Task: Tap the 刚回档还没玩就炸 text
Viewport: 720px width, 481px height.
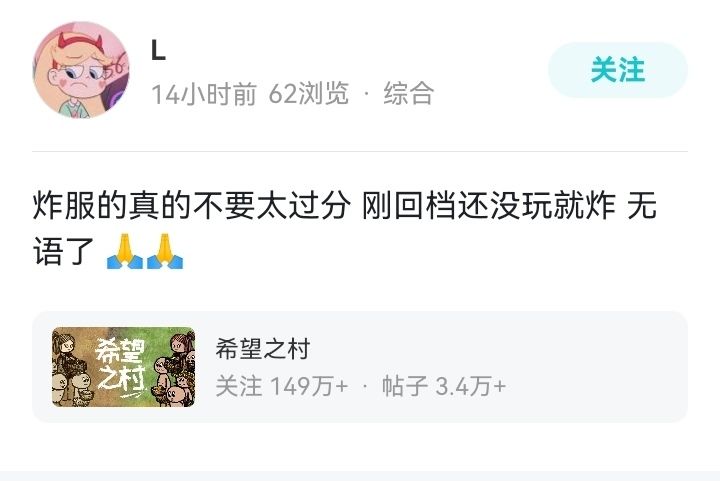Action: pos(489,205)
